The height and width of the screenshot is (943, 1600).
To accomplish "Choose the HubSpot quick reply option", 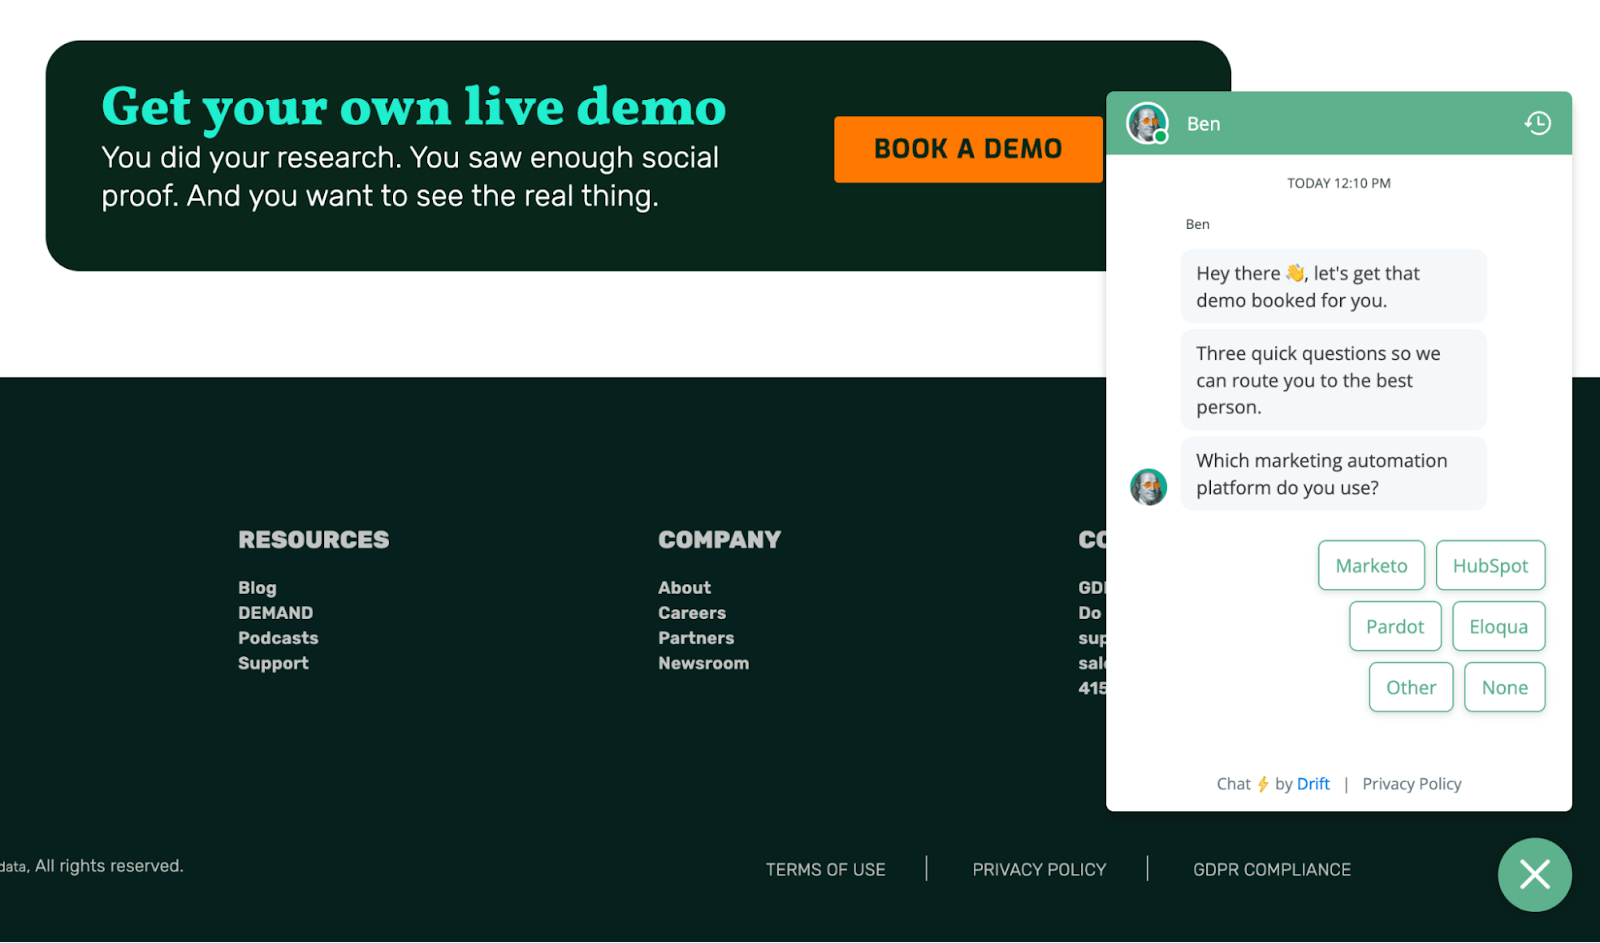I will pyautogui.click(x=1490, y=565).
